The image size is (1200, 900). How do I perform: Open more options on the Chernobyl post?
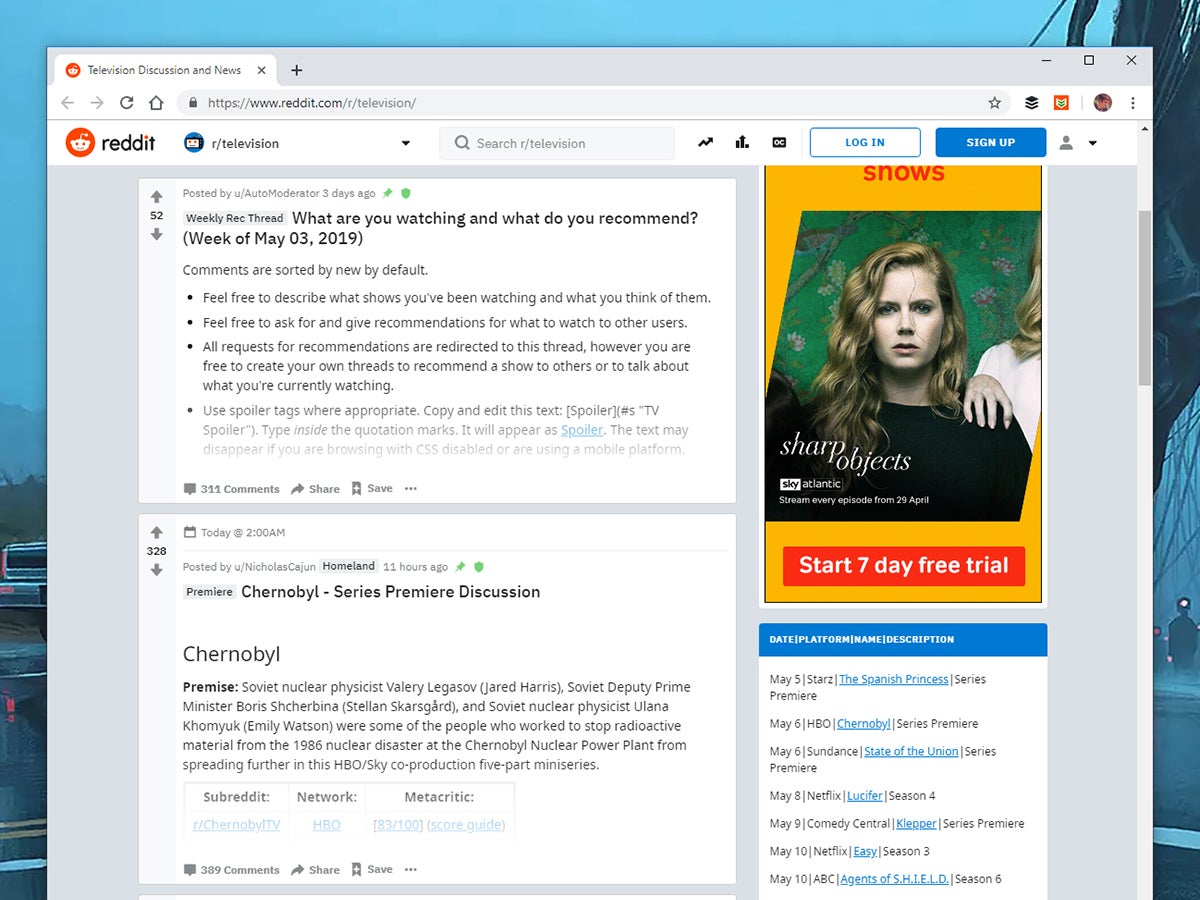[x=410, y=870]
